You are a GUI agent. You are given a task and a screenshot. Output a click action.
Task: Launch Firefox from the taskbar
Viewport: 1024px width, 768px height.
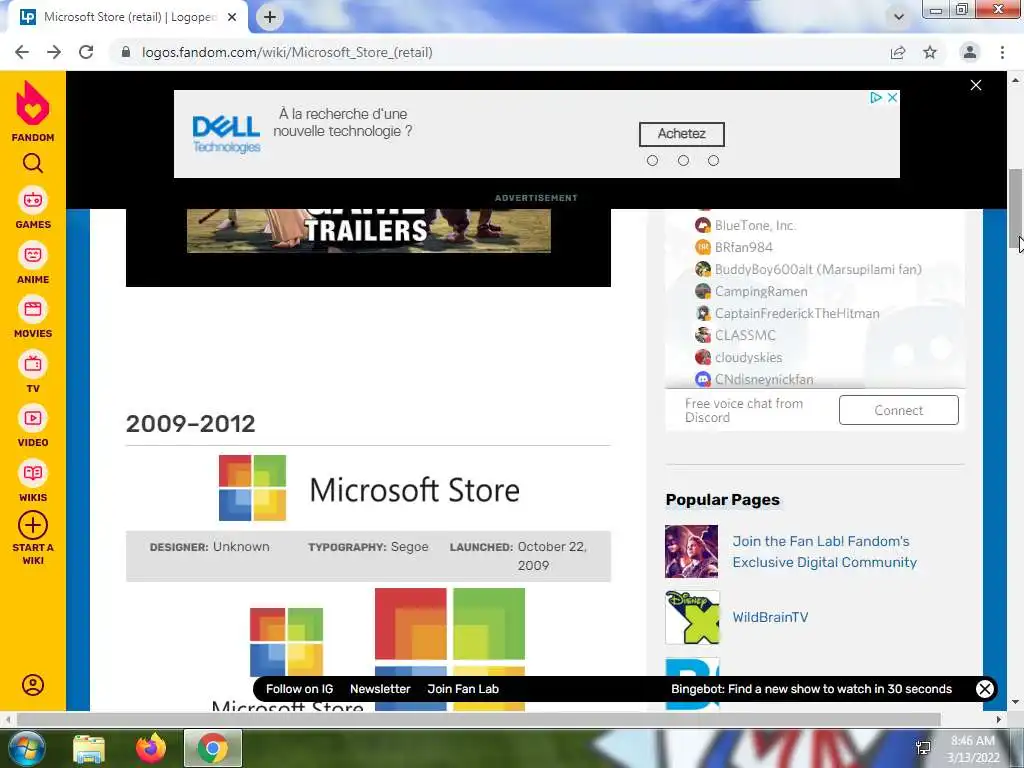pyautogui.click(x=151, y=748)
